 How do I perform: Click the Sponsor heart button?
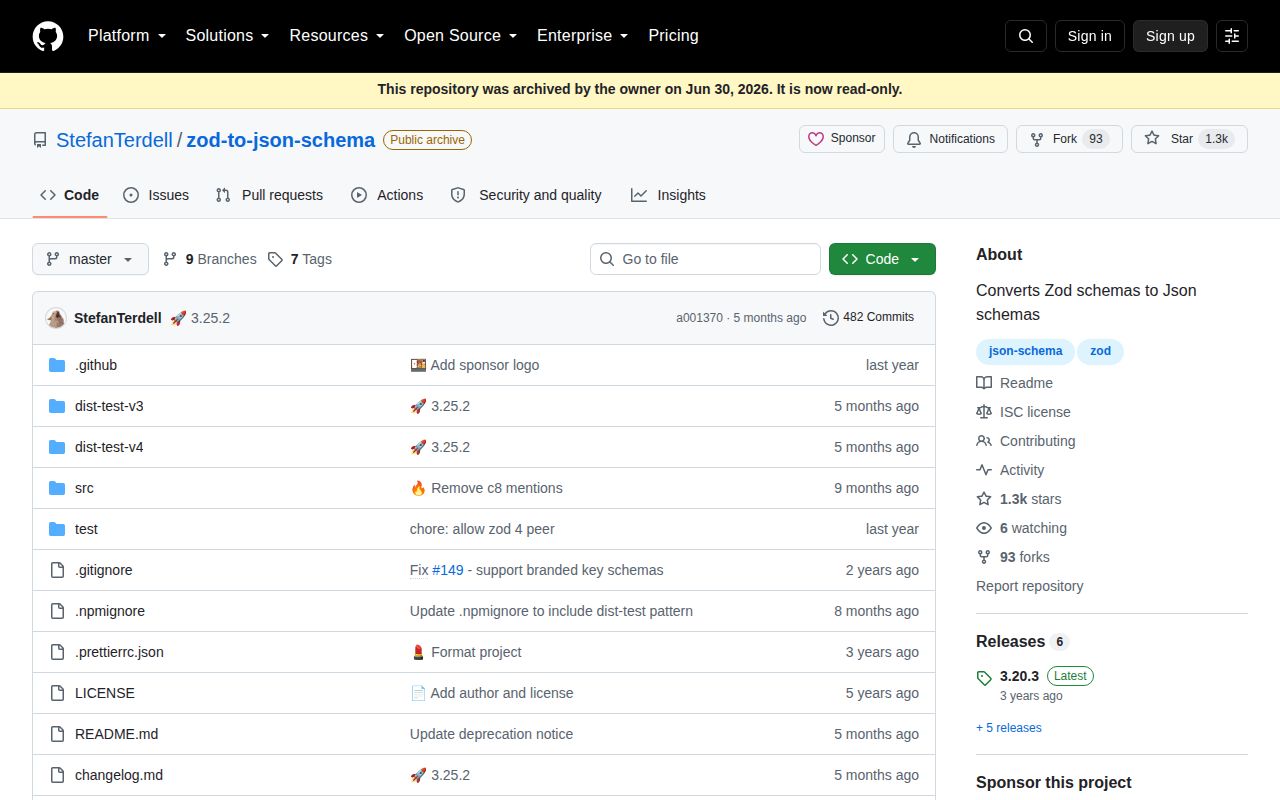[842, 139]
